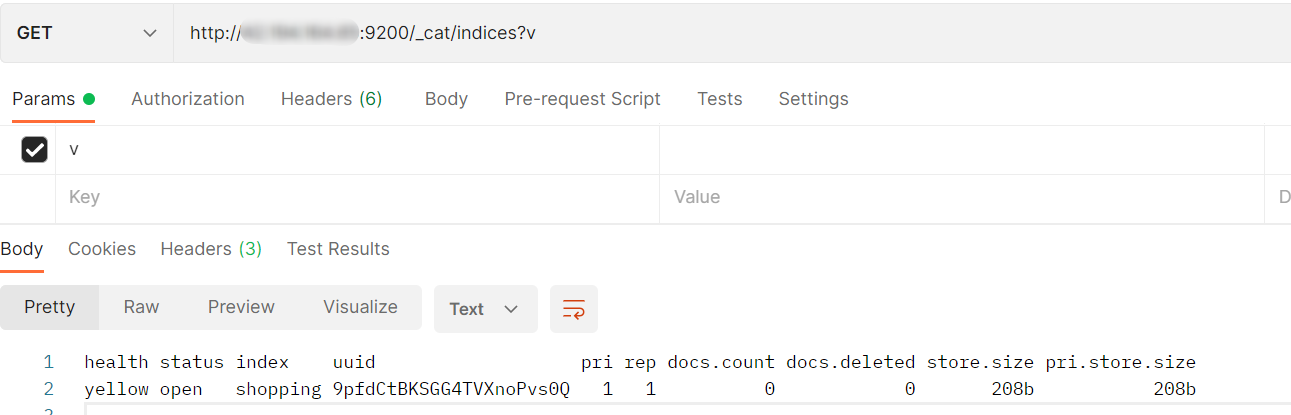Viewport: 1291px width, 415px height.
Task: View the response Headers (3) tab
Action: 211,249
